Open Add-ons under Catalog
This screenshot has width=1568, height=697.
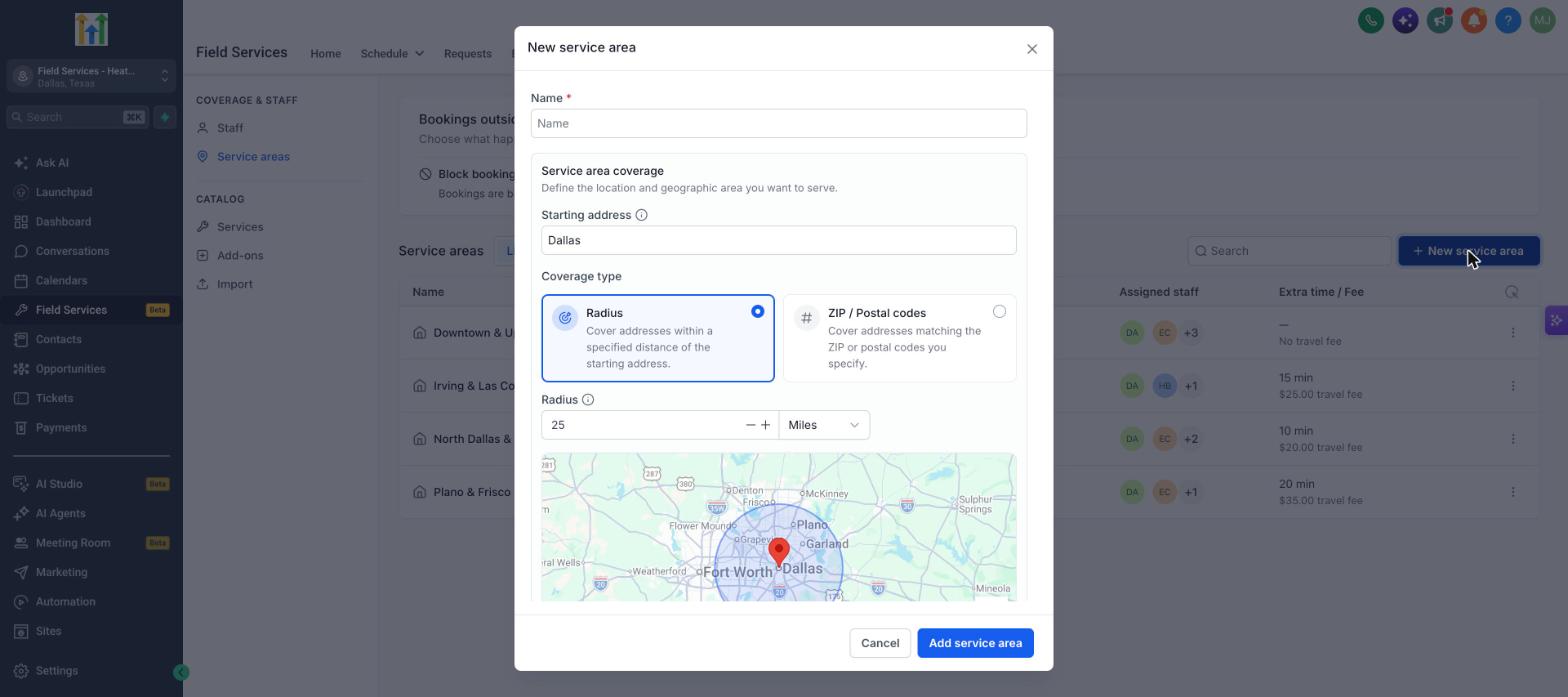pyautogui.click(x=240, y=256)
